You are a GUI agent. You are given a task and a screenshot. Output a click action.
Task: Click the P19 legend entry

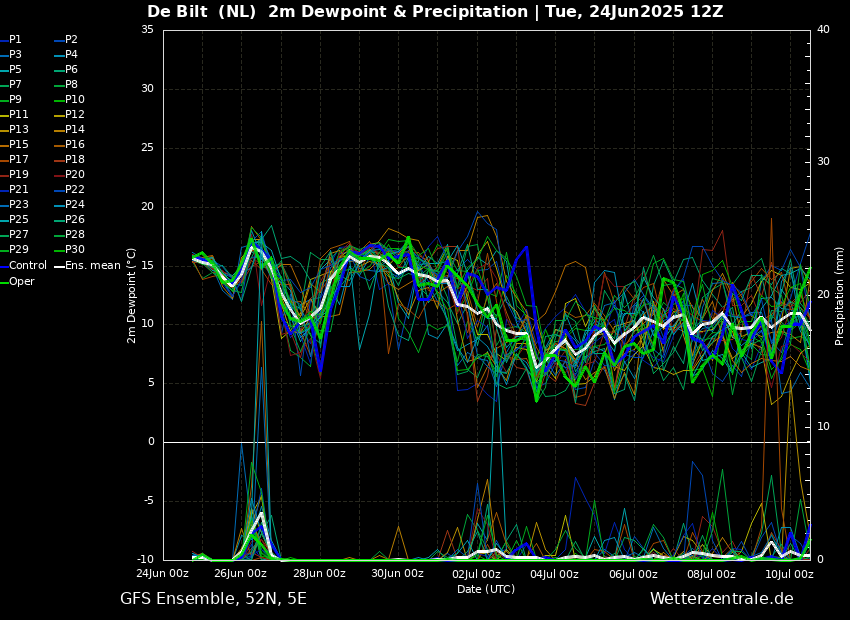tap(19, 175)
